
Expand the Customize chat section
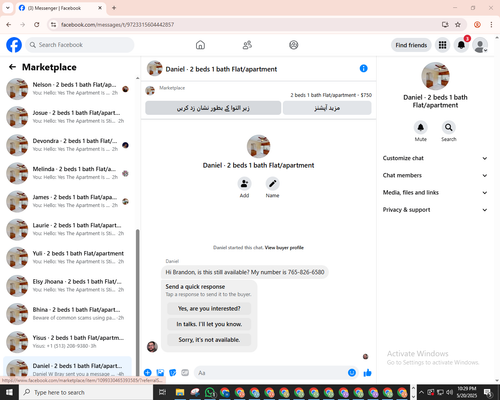click(x=435, y=158)
